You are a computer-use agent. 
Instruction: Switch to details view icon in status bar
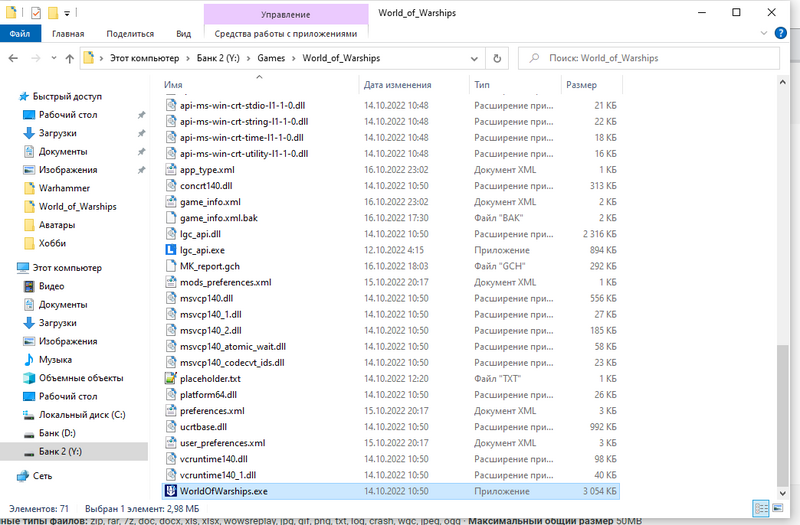pyautogui.click(x=761, y=508)
